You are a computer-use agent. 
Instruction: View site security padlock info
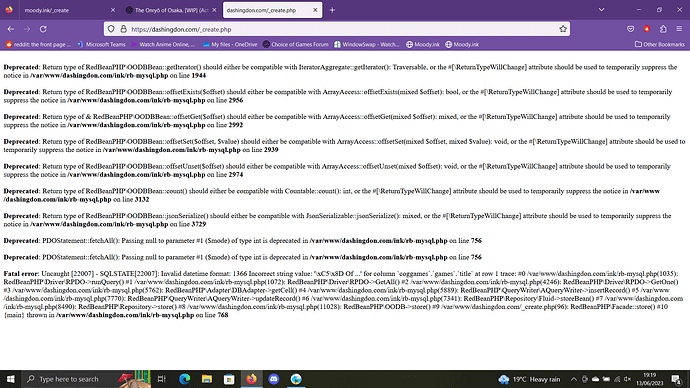pos(124,29)
